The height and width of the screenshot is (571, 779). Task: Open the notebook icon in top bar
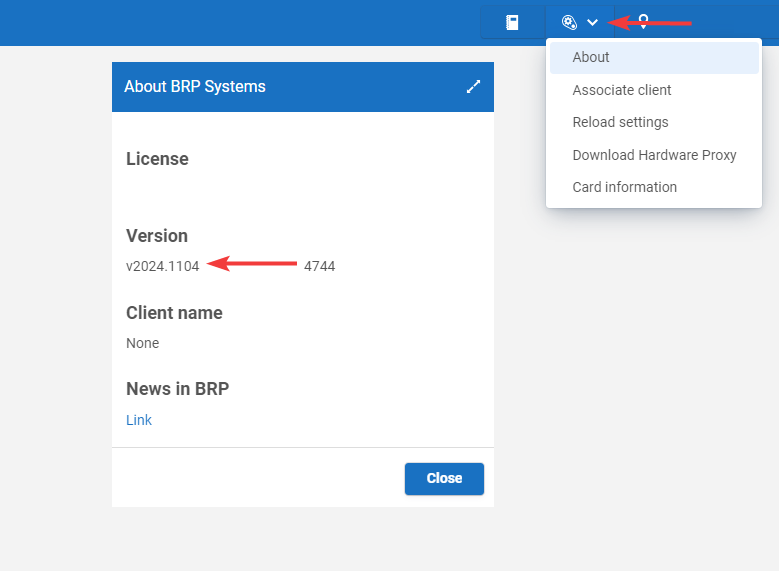tap(512, 22)
